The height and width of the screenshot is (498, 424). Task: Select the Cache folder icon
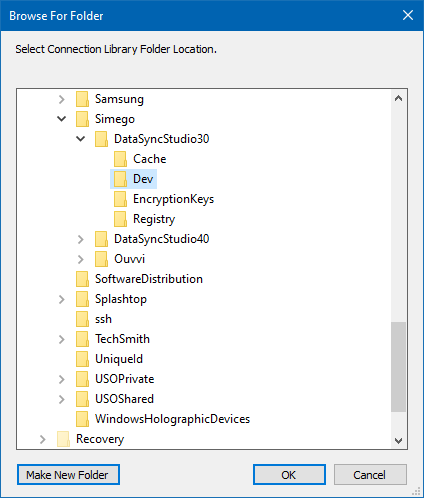(x=120, y=159)
